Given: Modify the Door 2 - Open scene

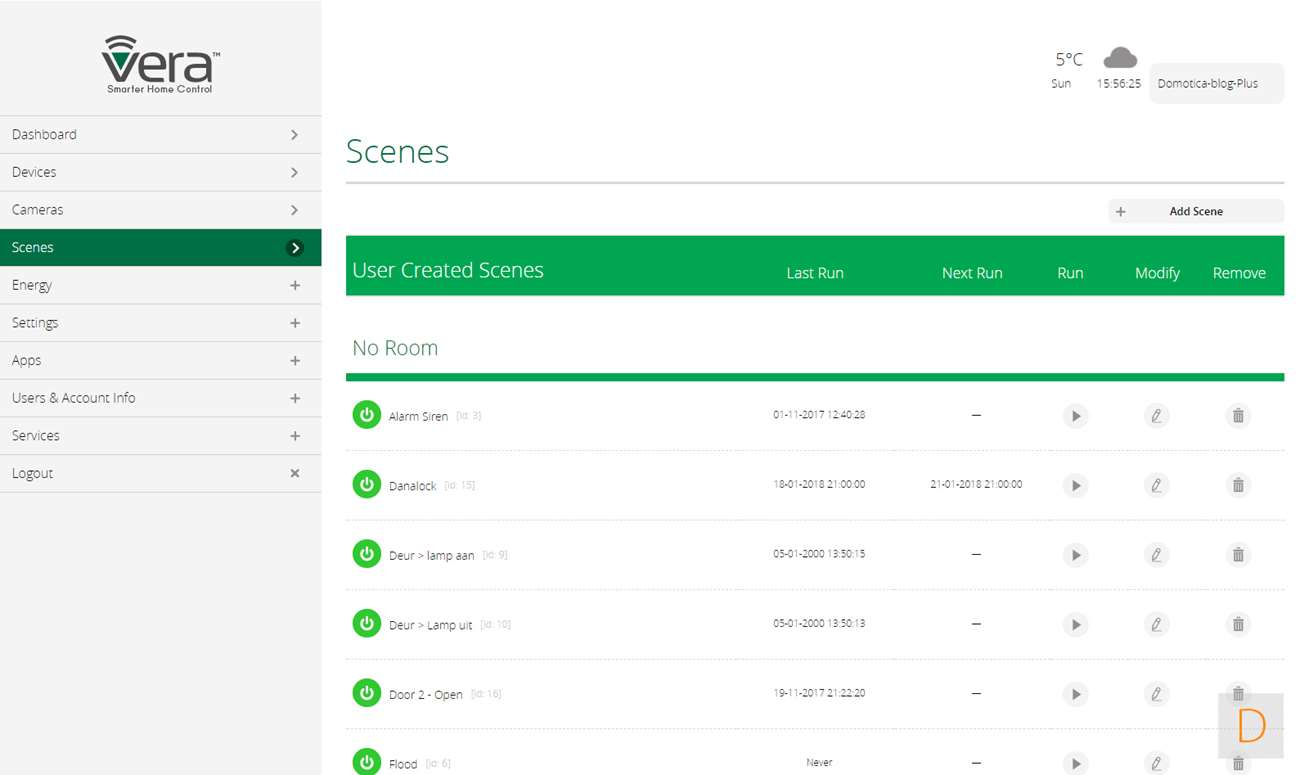Looking at the screenshot, I should [1156, 694].
